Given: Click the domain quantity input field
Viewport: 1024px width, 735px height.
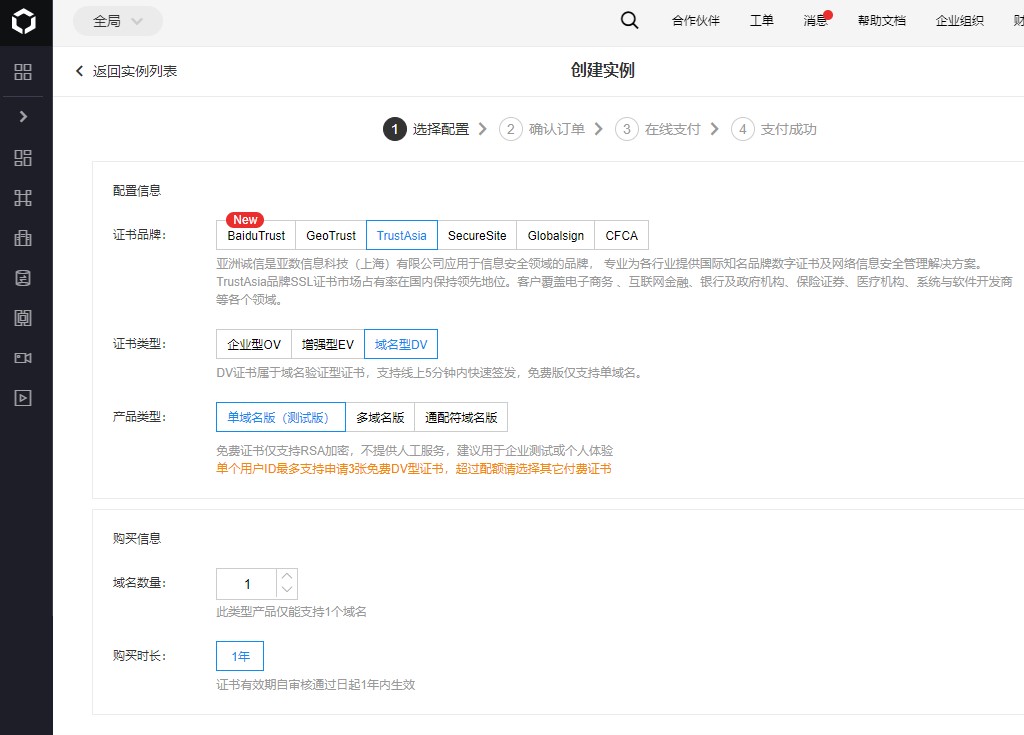Looking at the screenshot, I should [x=248, y=583].
